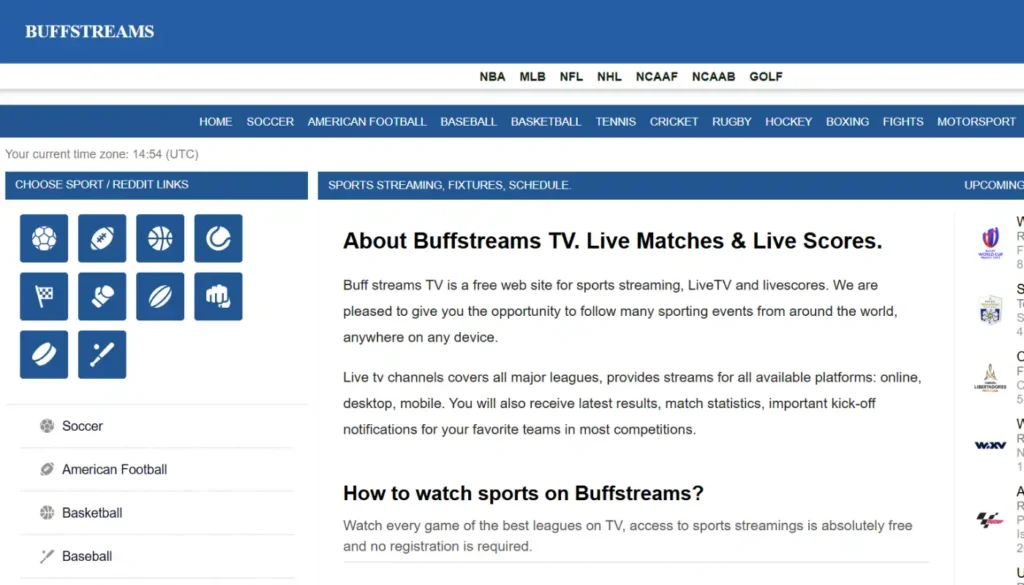Screen dimensions: 1024x585
Task: Click small basketball icon beside Basketball
Action: pyautogui.click(x=47, y=513)
